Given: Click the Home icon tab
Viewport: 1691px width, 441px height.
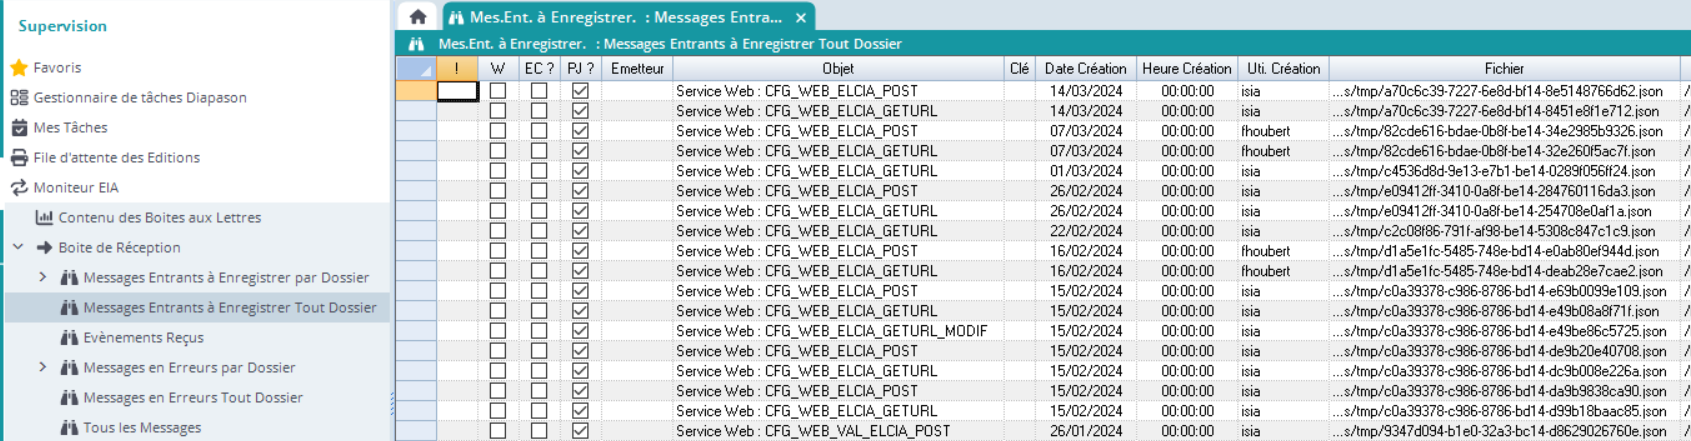Looking at the screenshot, I should 418,17.
